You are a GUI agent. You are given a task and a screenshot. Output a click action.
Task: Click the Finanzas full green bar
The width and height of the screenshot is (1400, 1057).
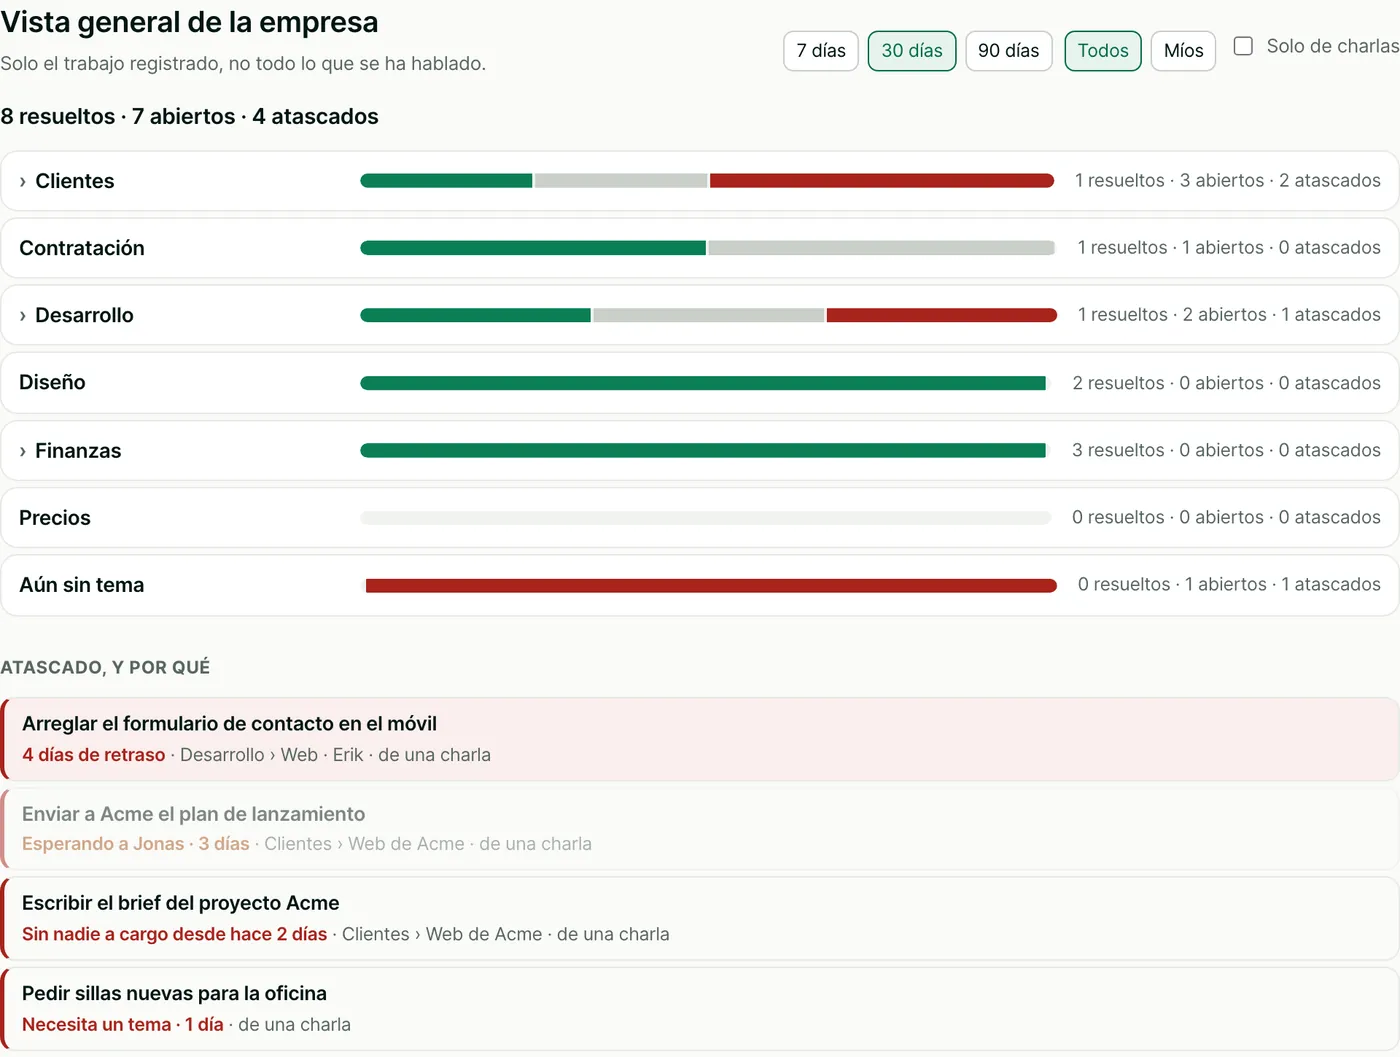point(703,451)
